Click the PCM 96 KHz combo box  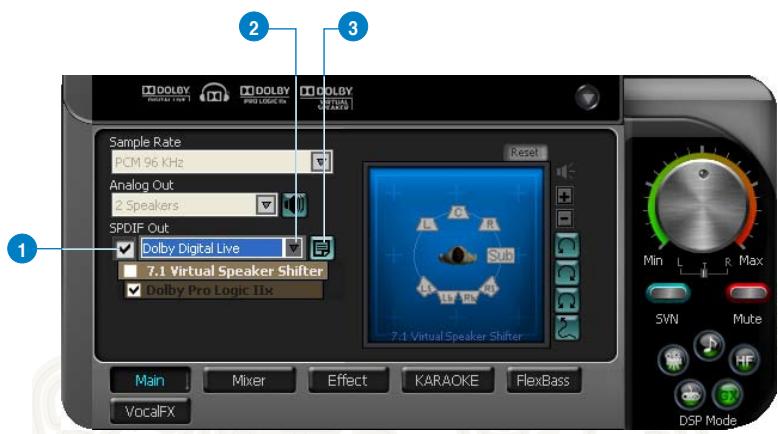point(222,162)
